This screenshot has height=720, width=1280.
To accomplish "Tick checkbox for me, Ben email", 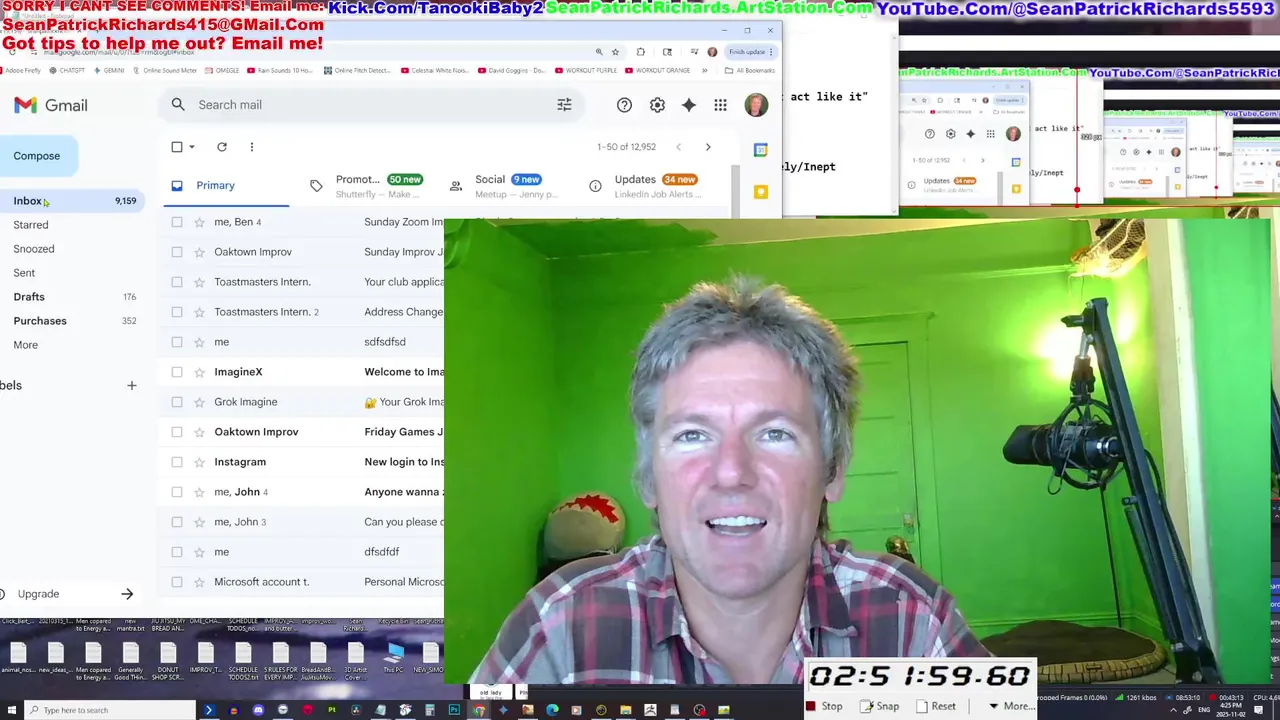I will pos(177,222).
